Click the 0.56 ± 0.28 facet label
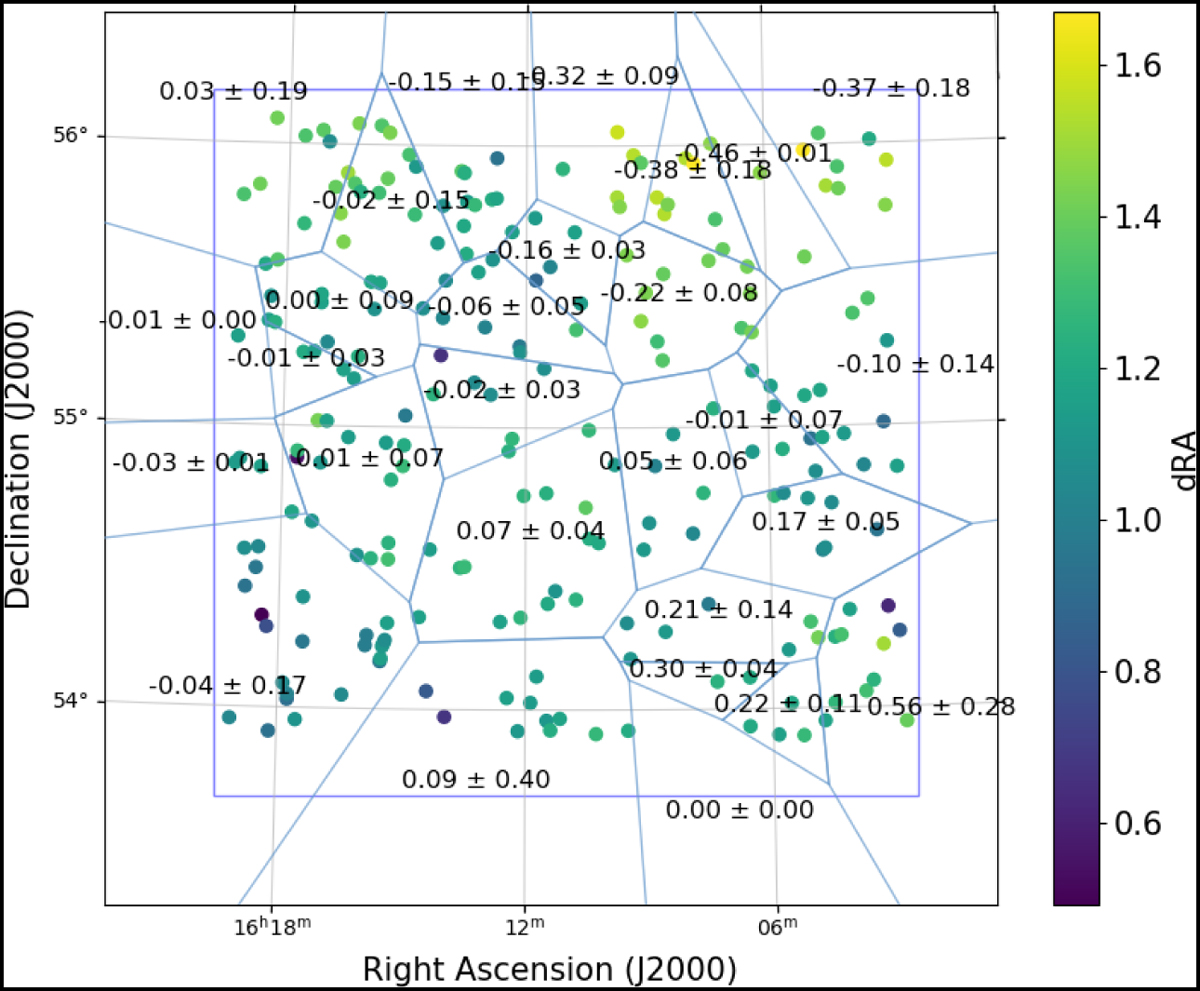 (x=940, y=708)
